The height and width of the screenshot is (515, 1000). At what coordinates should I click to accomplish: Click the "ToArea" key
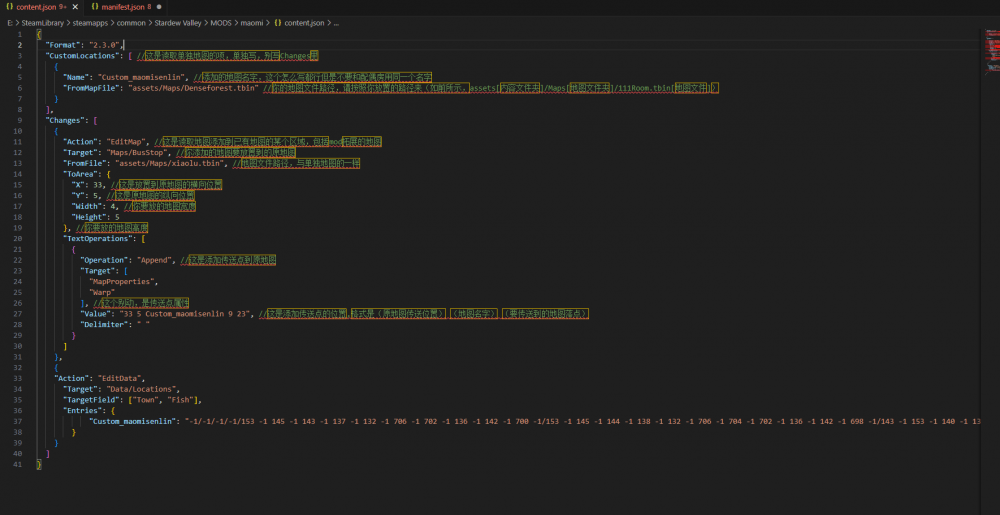pos(80,173)
